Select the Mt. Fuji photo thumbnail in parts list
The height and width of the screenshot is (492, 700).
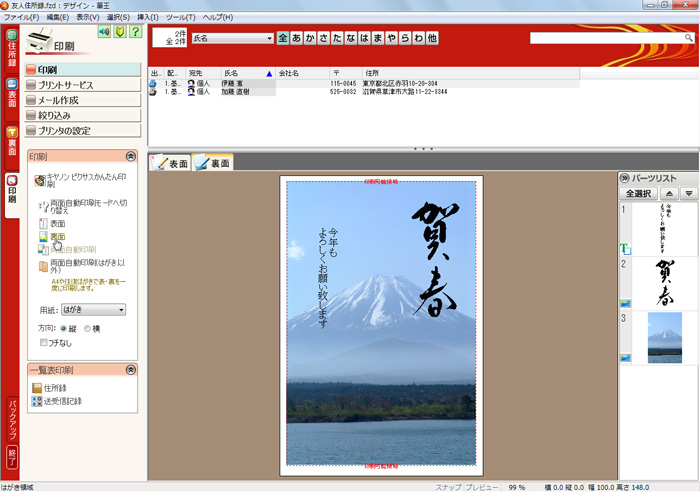click(x=664, y=336)
